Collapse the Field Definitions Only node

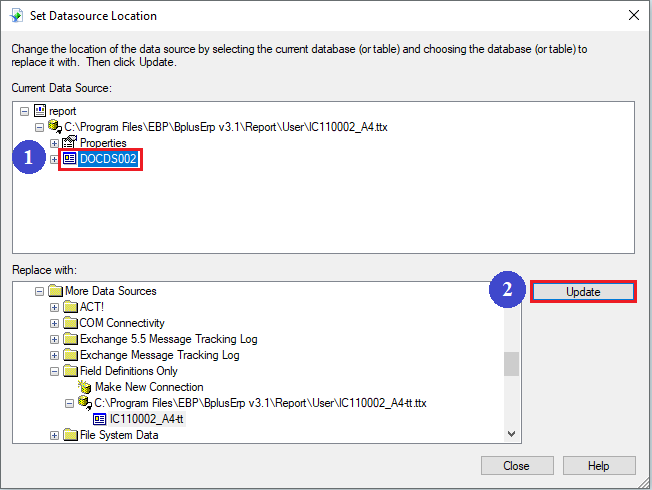pos(55,371)
